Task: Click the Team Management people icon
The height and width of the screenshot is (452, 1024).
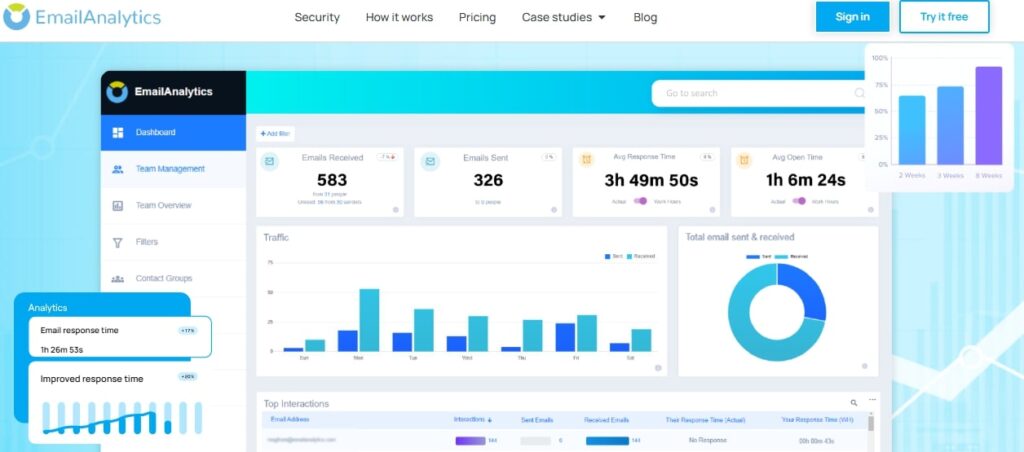Action: 118,169
